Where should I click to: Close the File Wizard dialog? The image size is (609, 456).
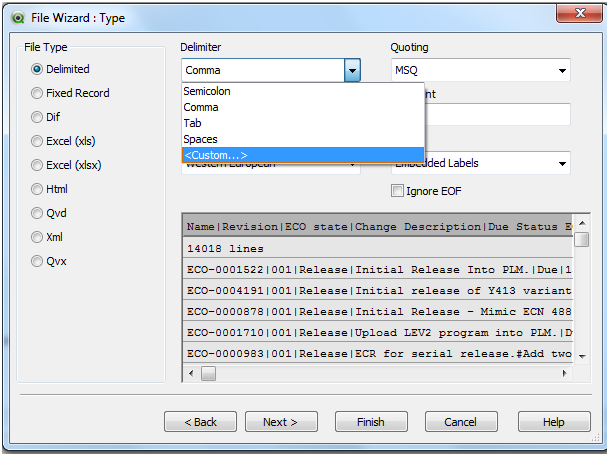coord(580,15)
